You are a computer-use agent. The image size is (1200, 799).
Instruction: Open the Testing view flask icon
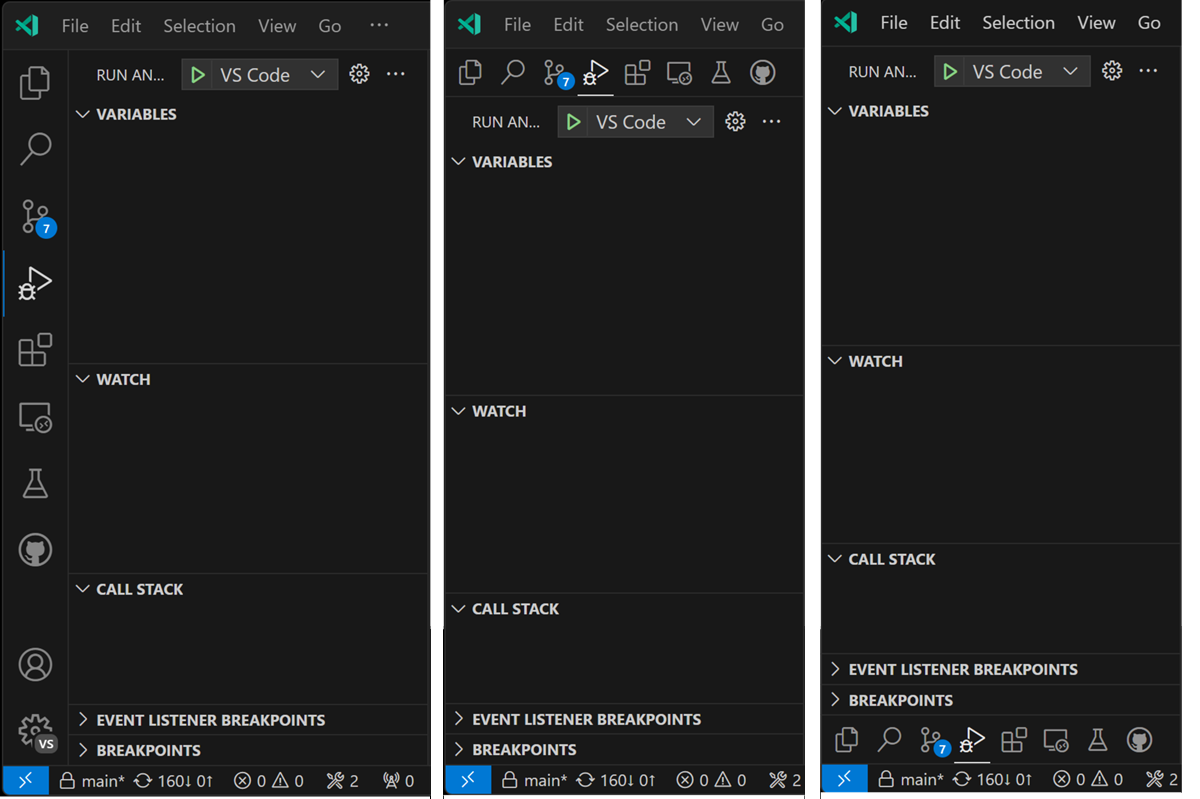coord(34,484)
